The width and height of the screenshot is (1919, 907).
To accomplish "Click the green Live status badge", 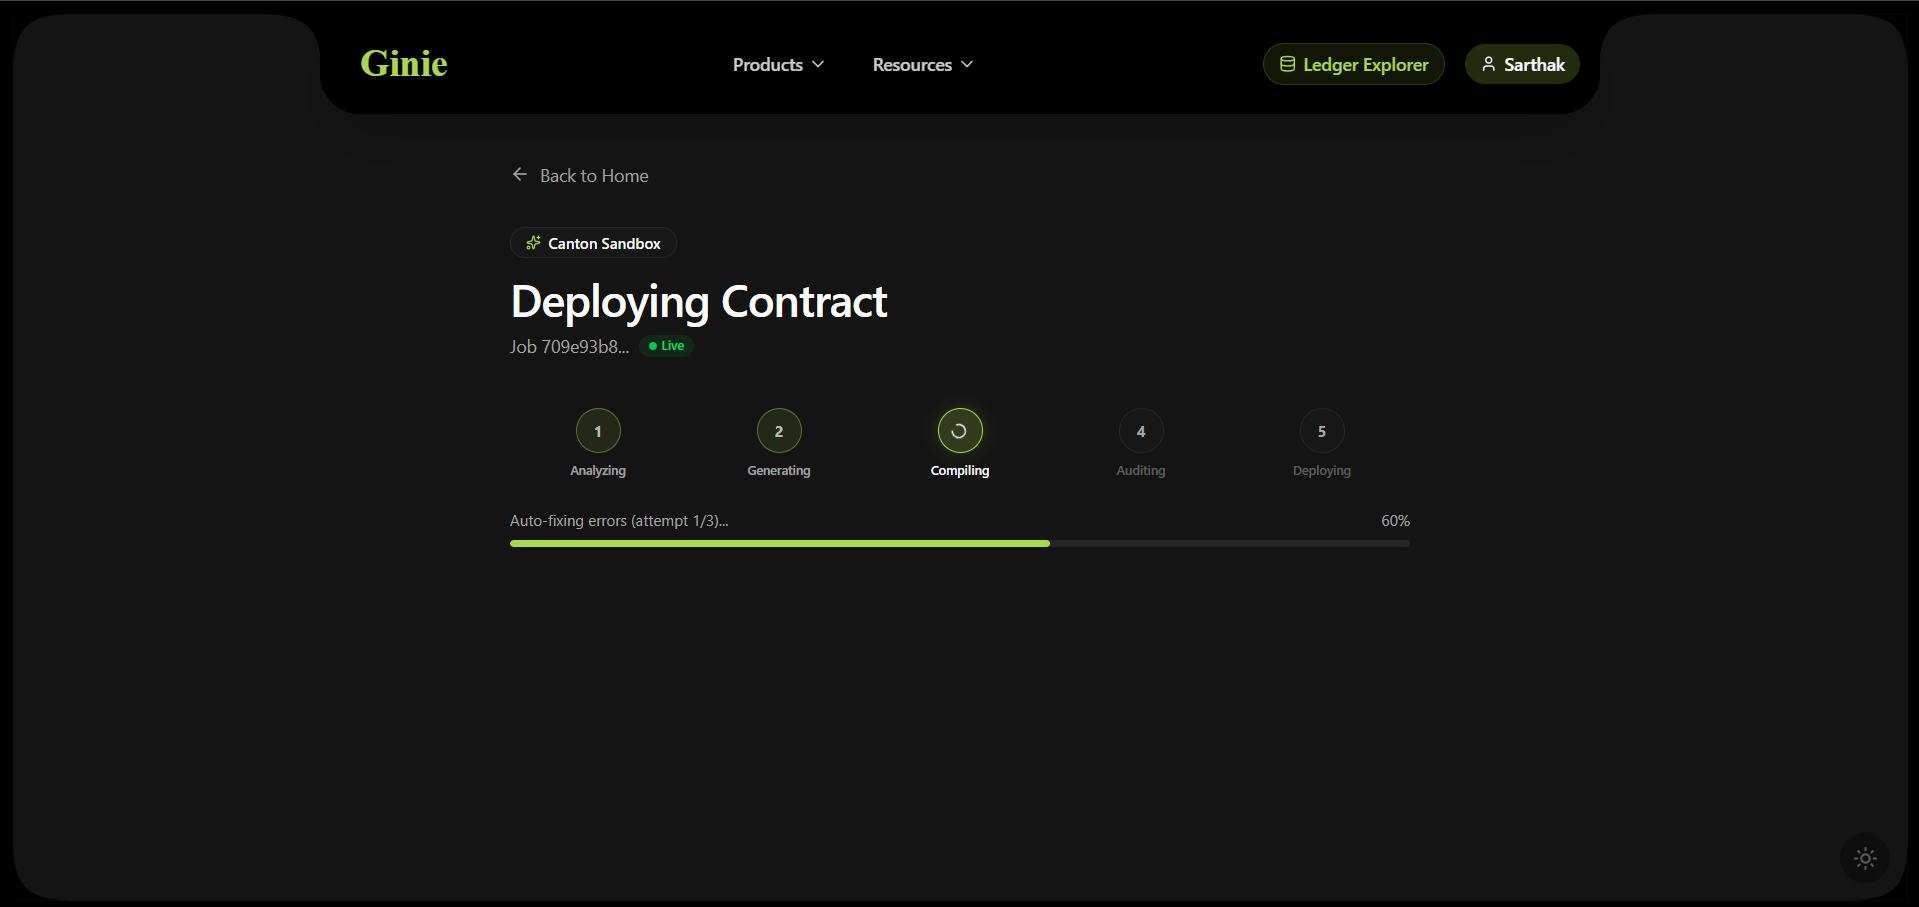I will pos(666,346).
